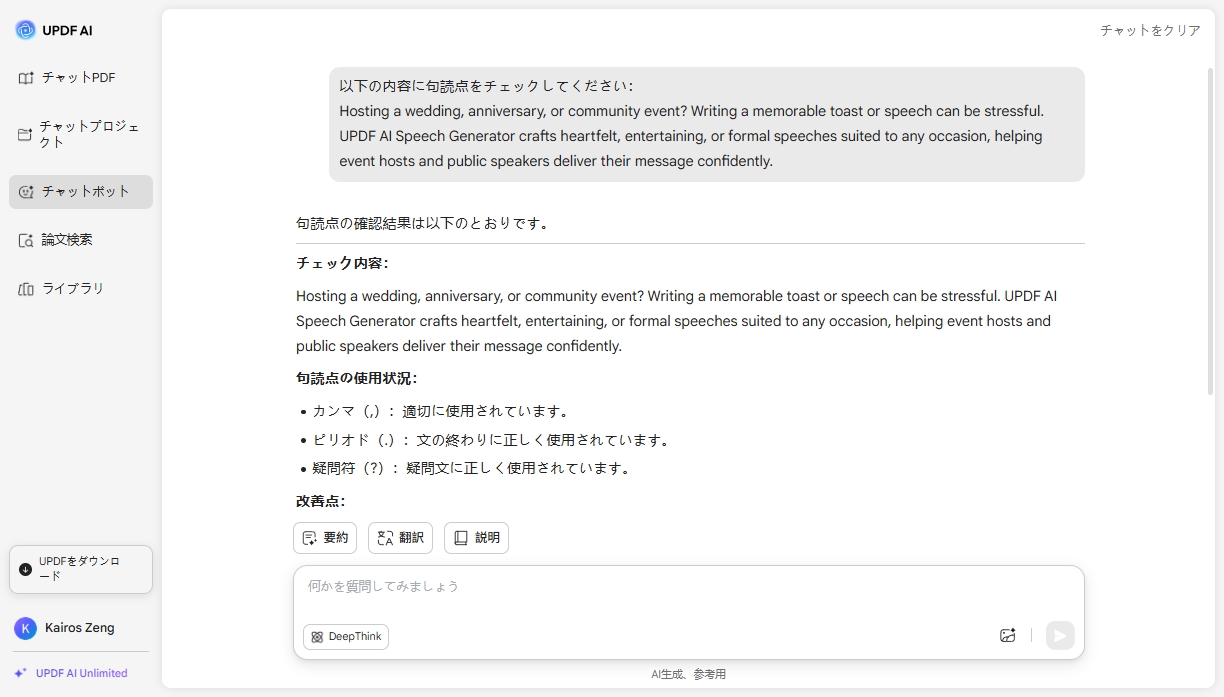Click the DeepThink atom icon

317,637
